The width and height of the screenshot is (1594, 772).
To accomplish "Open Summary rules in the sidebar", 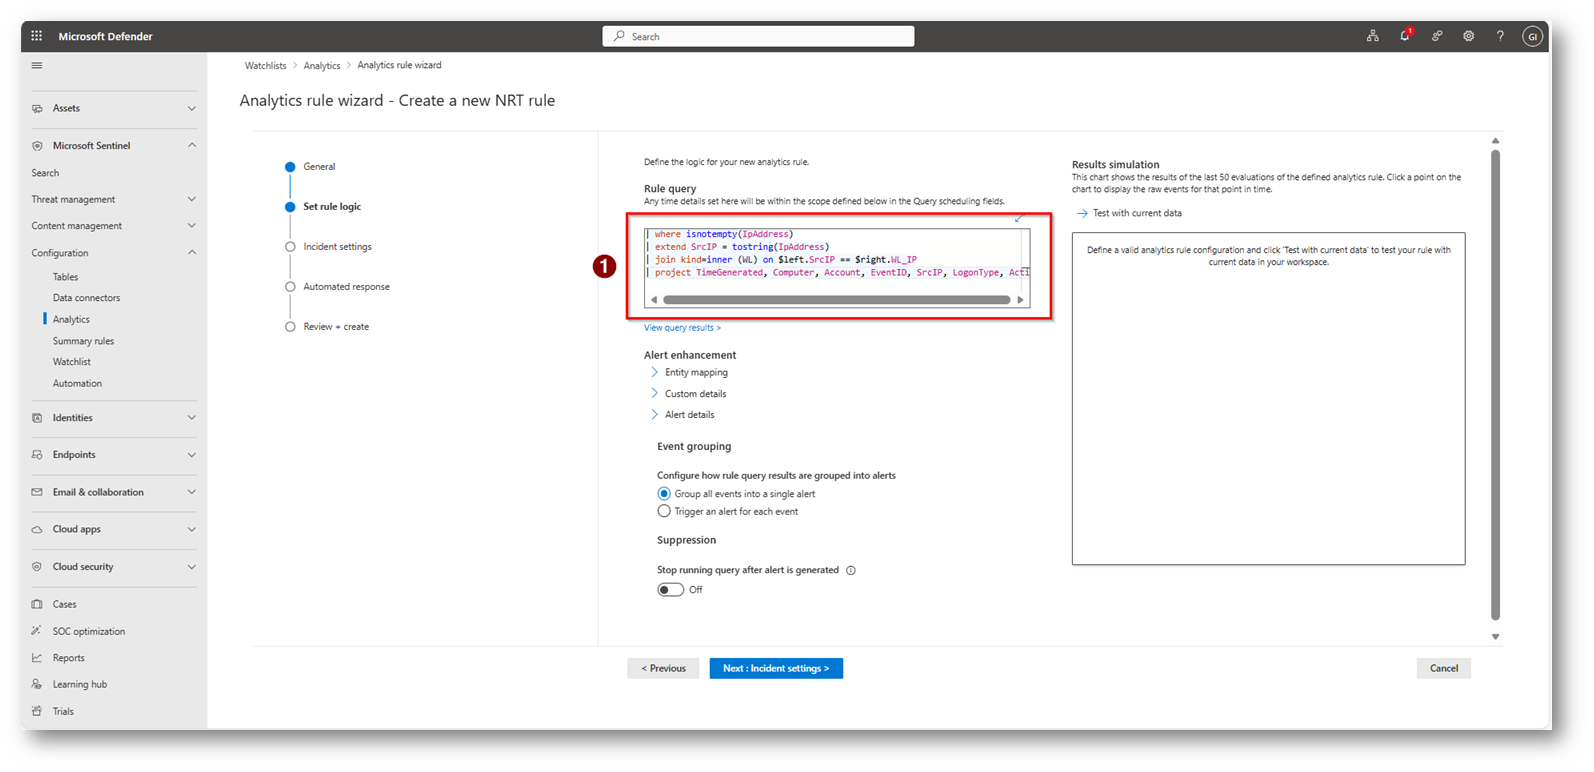I will [83, 341].
